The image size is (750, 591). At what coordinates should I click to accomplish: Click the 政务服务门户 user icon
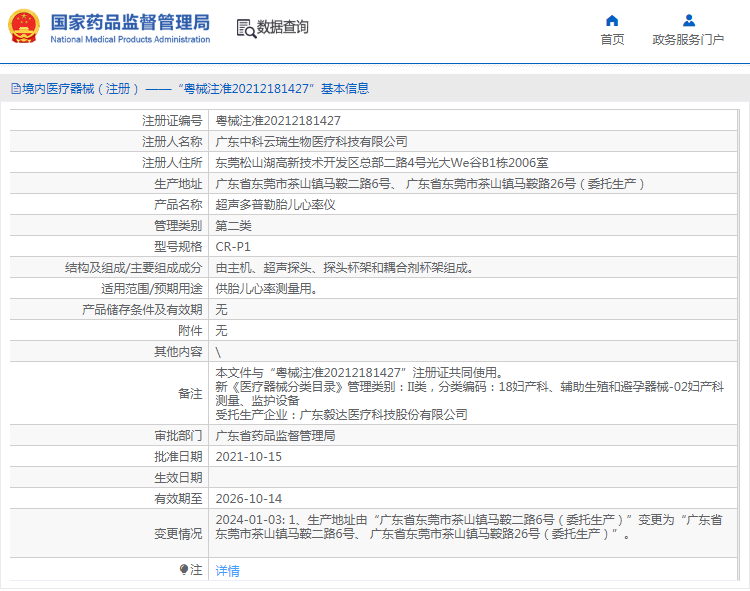point(689,21)
